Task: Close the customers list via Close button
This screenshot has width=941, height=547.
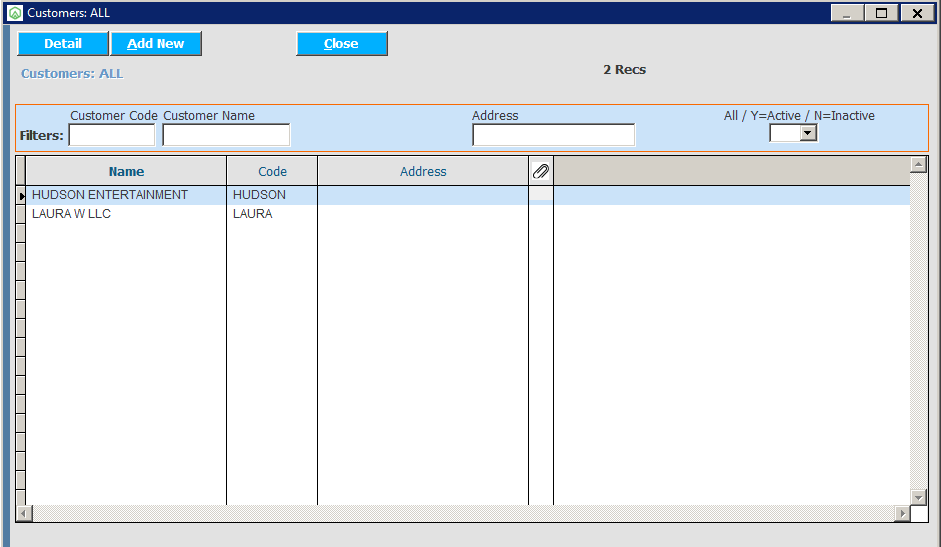Action: pyautogui.click(x=342, y=44)
